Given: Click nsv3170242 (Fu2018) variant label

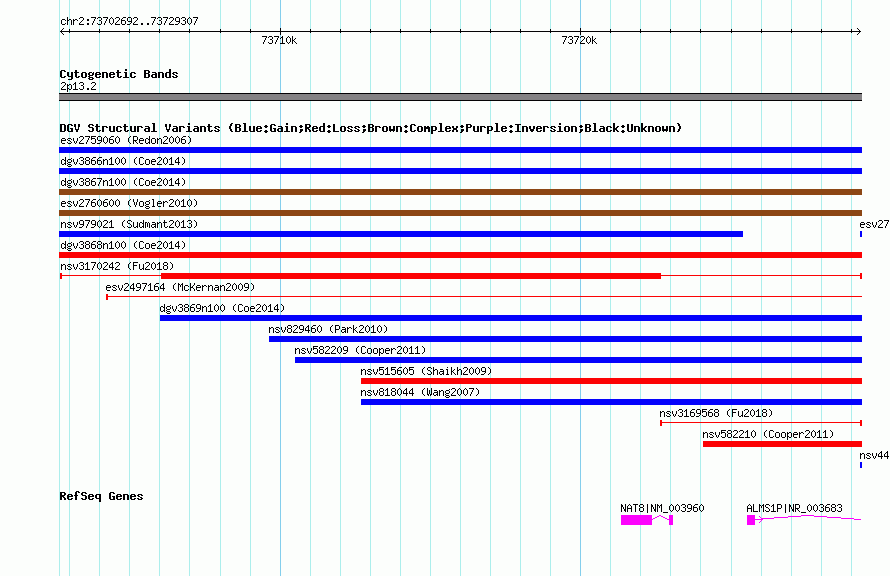Looking at the screenshot, I should tap(117, 266).
